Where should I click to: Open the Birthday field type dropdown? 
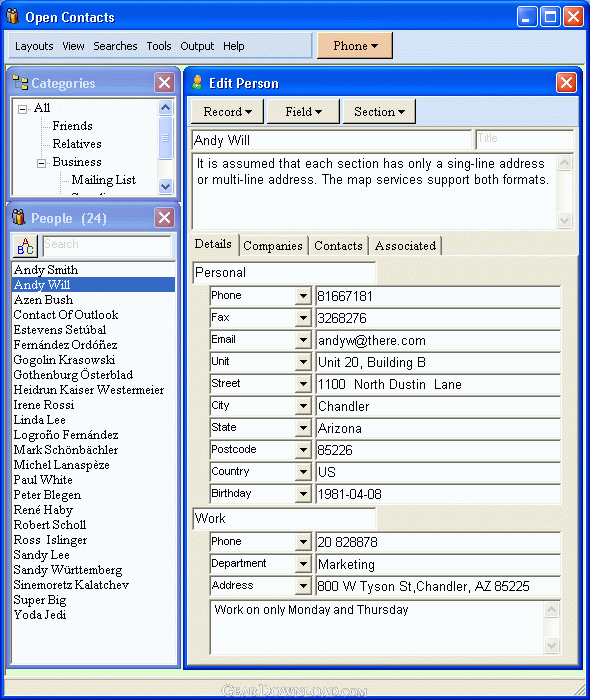click(303, 494)
